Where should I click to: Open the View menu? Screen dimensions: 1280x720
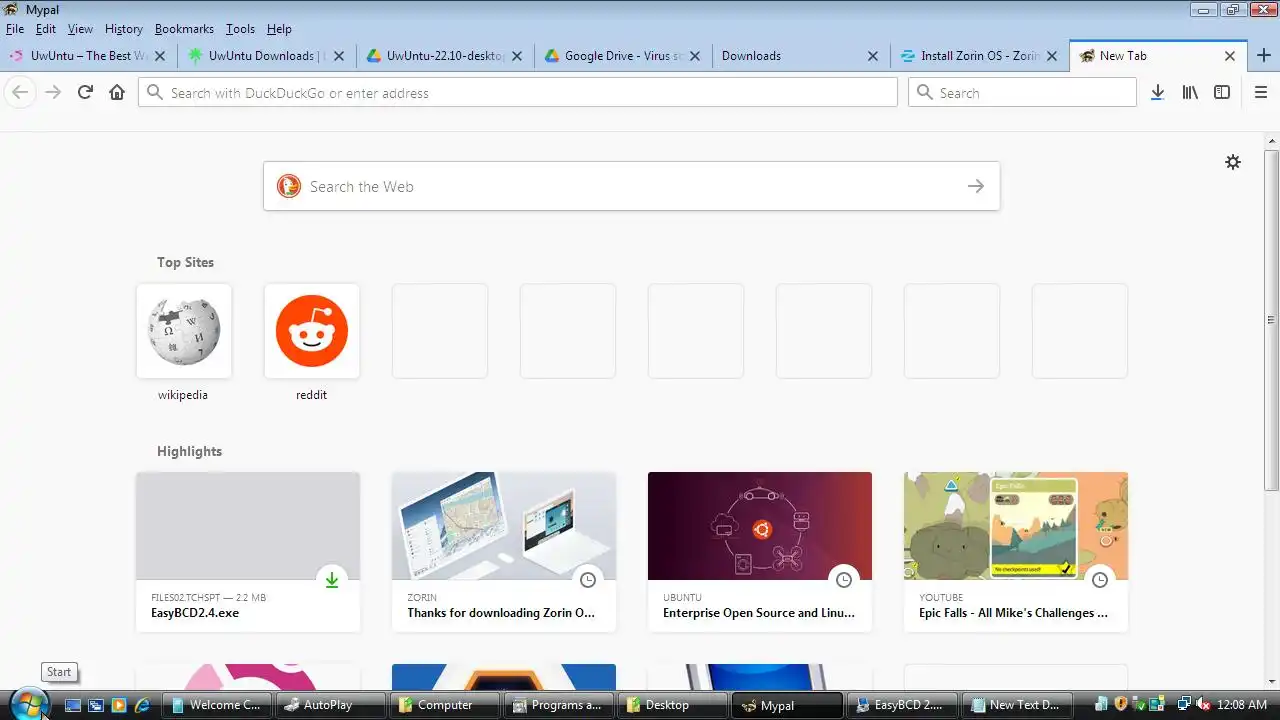80,29
